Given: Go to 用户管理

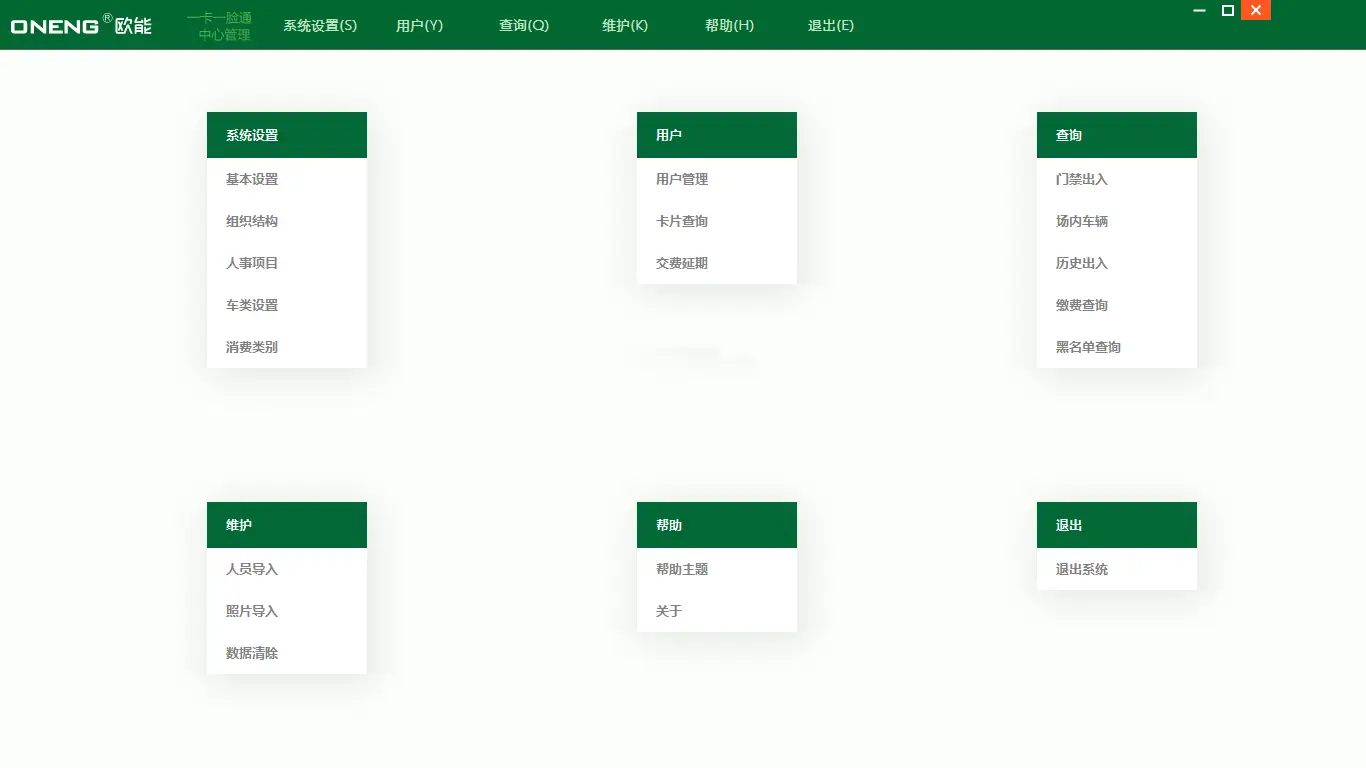Looking at the screenshot, I should coord(682,180).
